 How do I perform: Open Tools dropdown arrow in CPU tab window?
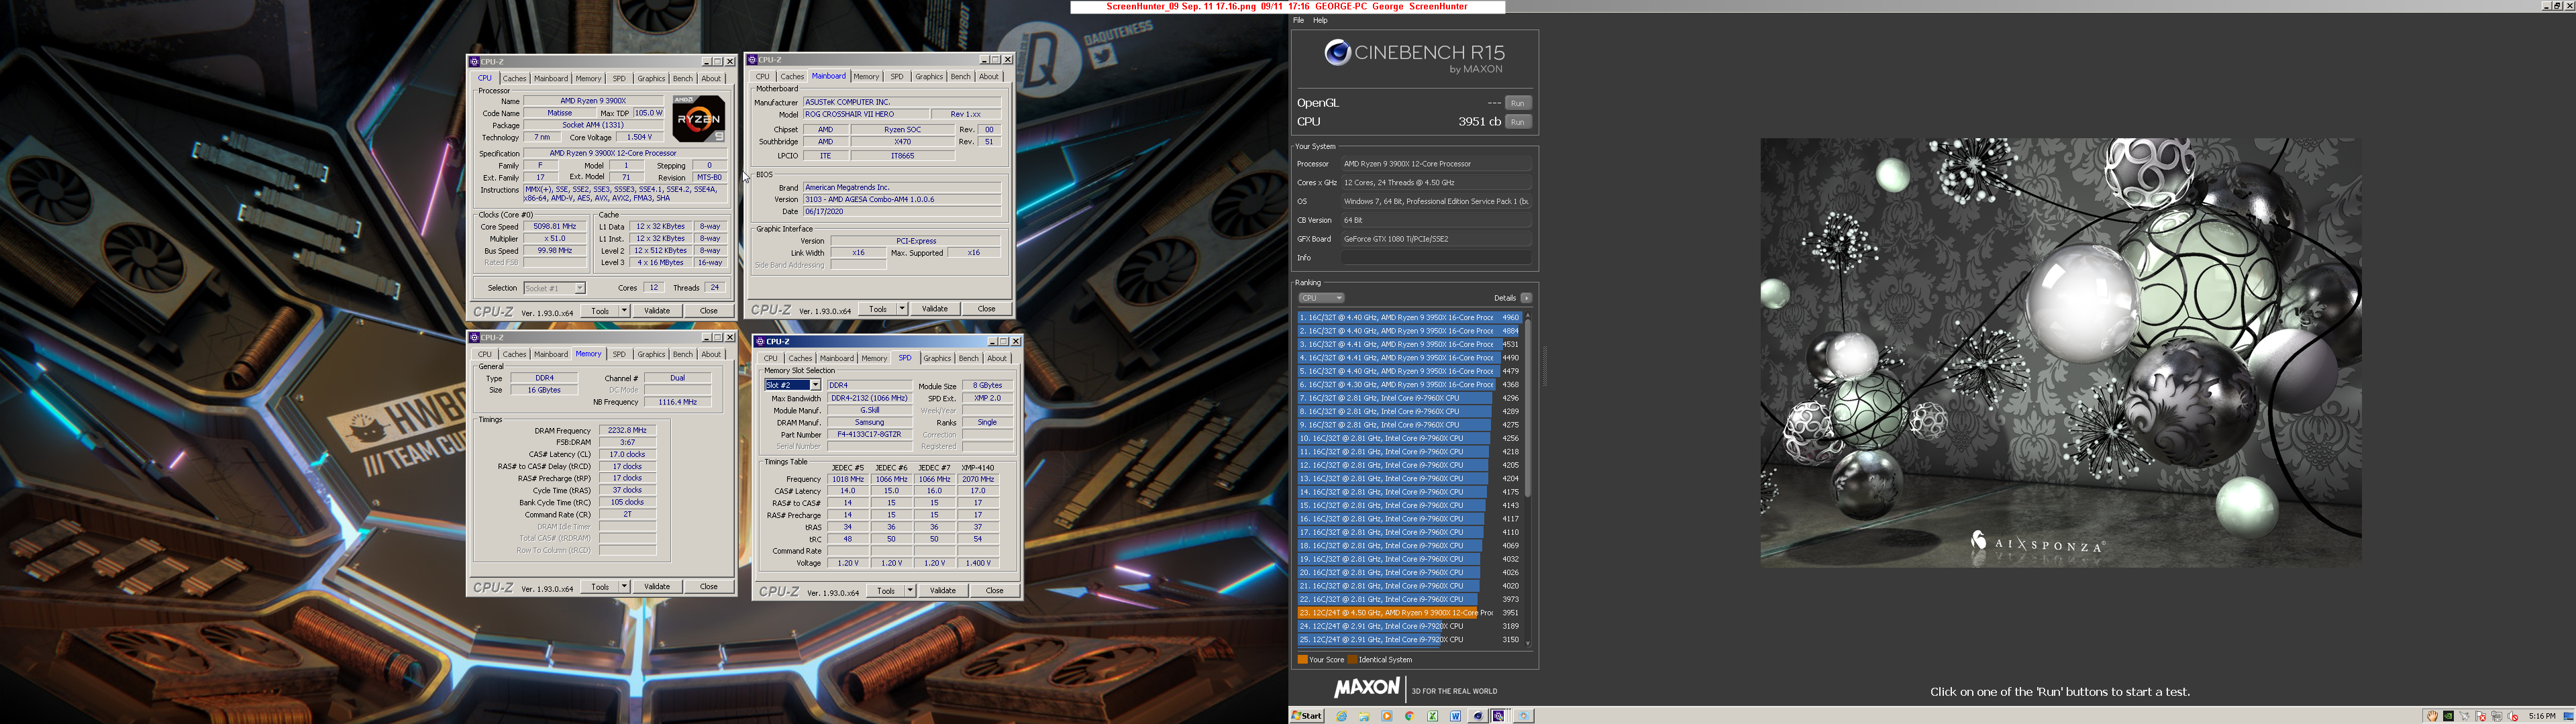[624, 311]
